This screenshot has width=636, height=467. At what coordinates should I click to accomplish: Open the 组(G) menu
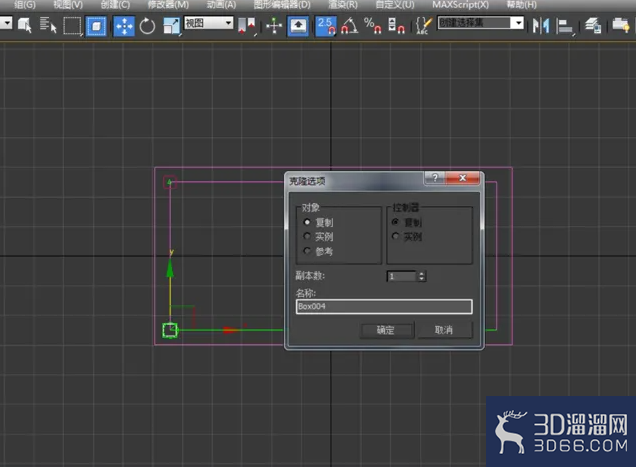point(25,5)
